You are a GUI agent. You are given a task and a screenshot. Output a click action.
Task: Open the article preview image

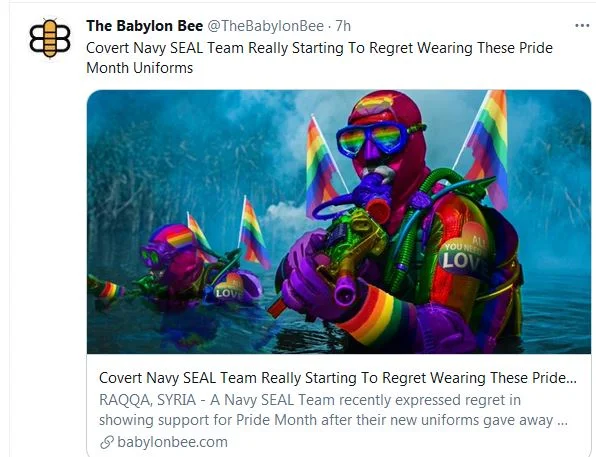tap(339, 222)
